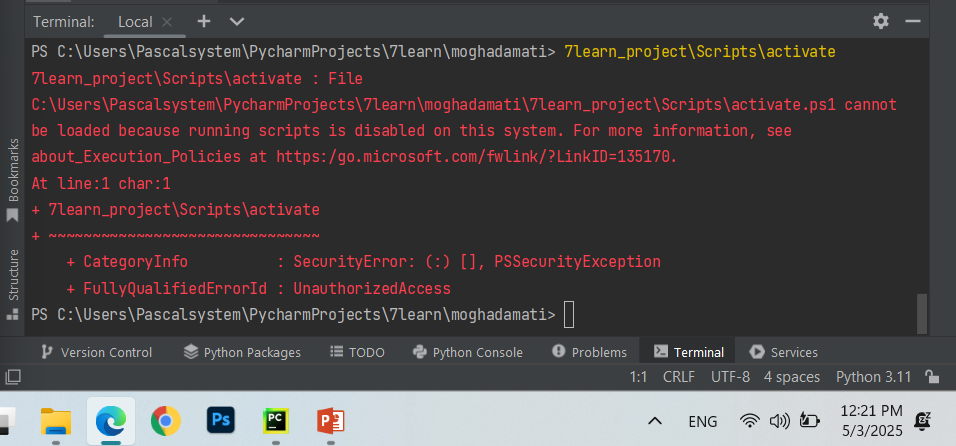Viewport: 956px width, 446px height.
Task: Open the Python 3.11 interpreter selector
Action: coord(874,377)
